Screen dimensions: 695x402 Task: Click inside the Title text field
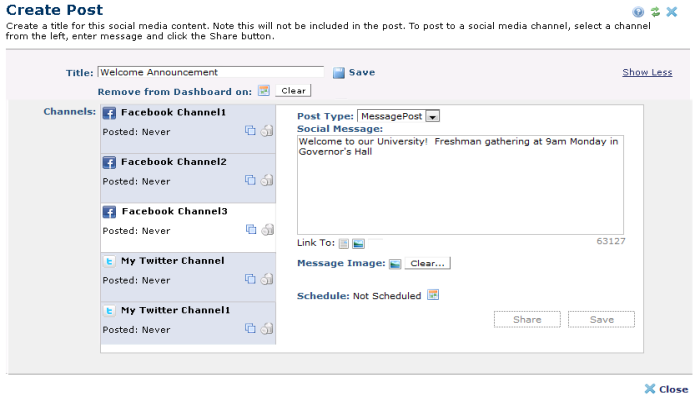pos(210,72)
